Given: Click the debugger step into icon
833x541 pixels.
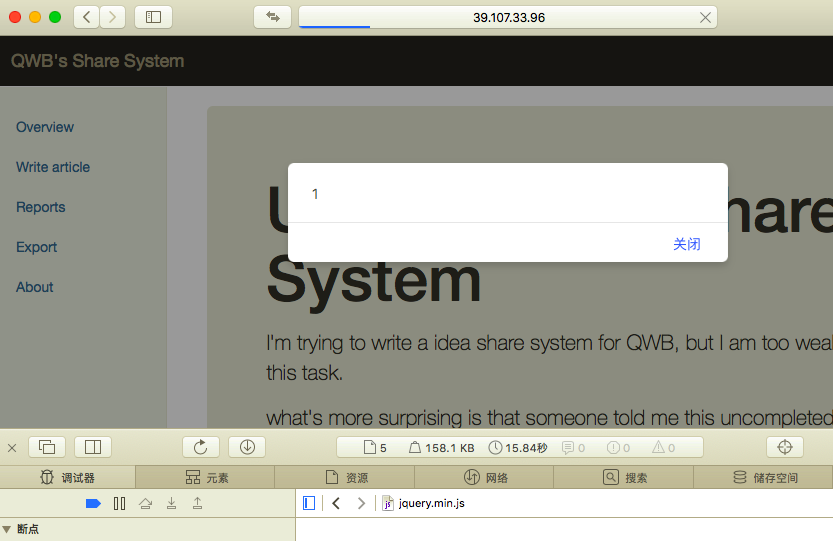Looking at the screenshot, I should [172, 503].
